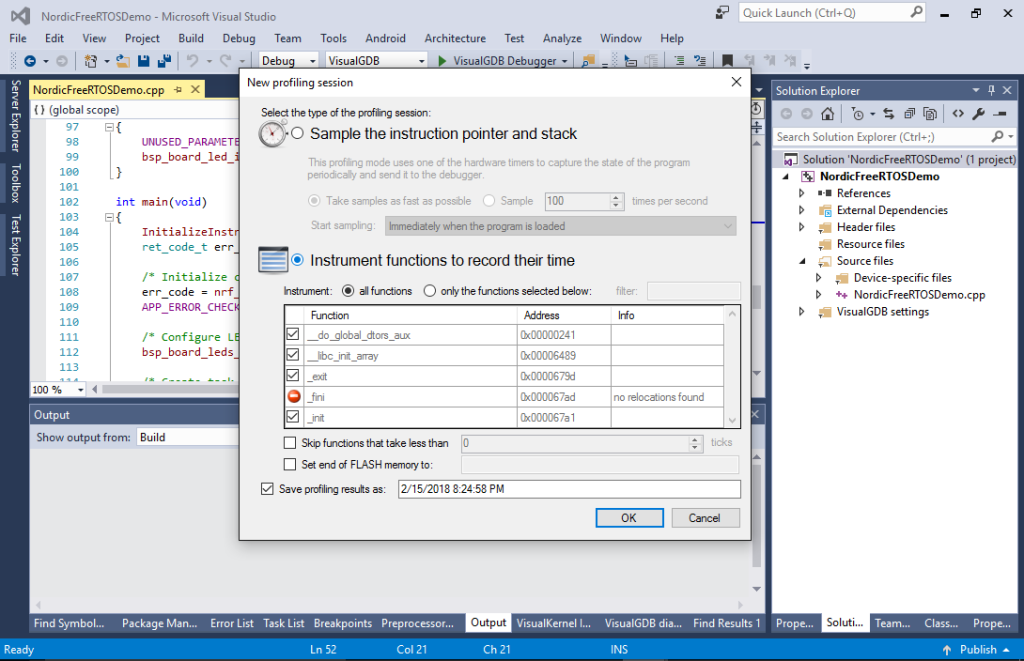Enable 'Skip functions that take less than' checkbox

tap(291, 442)
